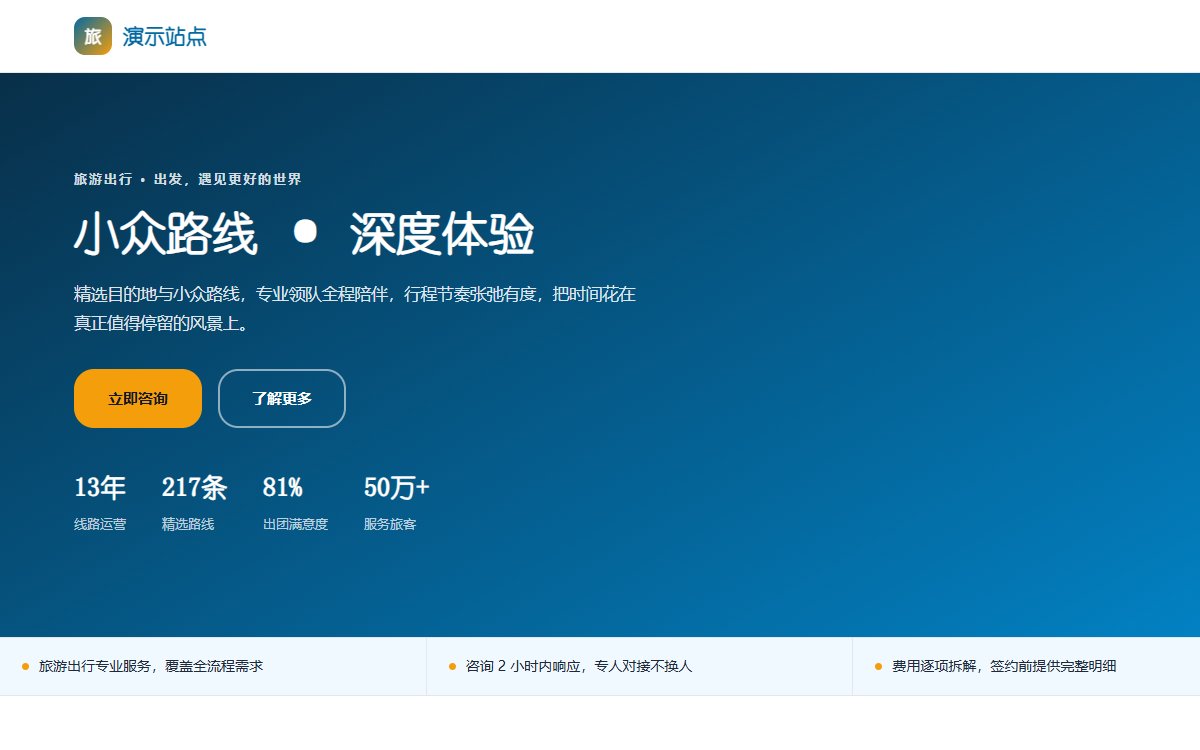Click the 立即咨询 button
Screen dimensions: 1200x750
[138, 398]
